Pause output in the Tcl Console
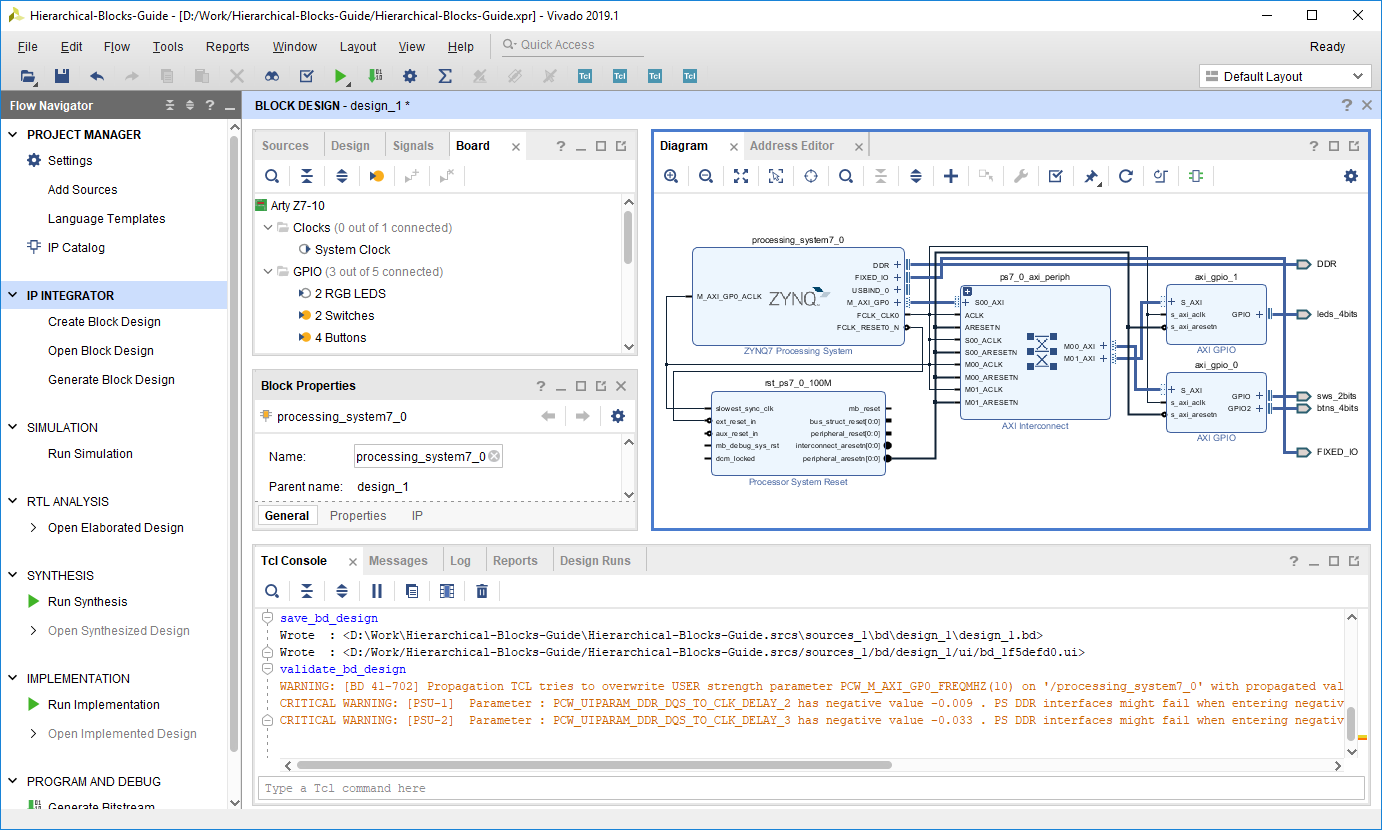 tap(377, 591)
